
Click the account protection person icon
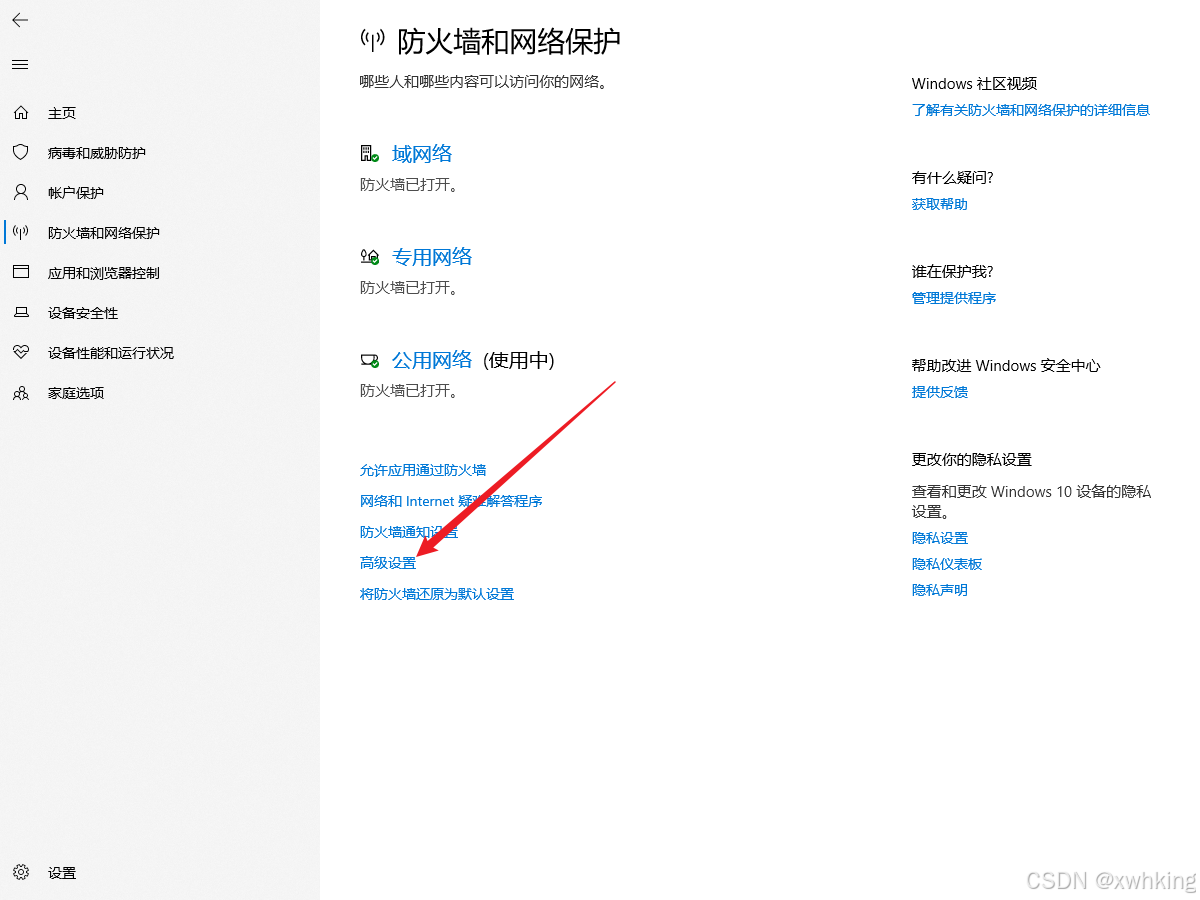(21, 193)
